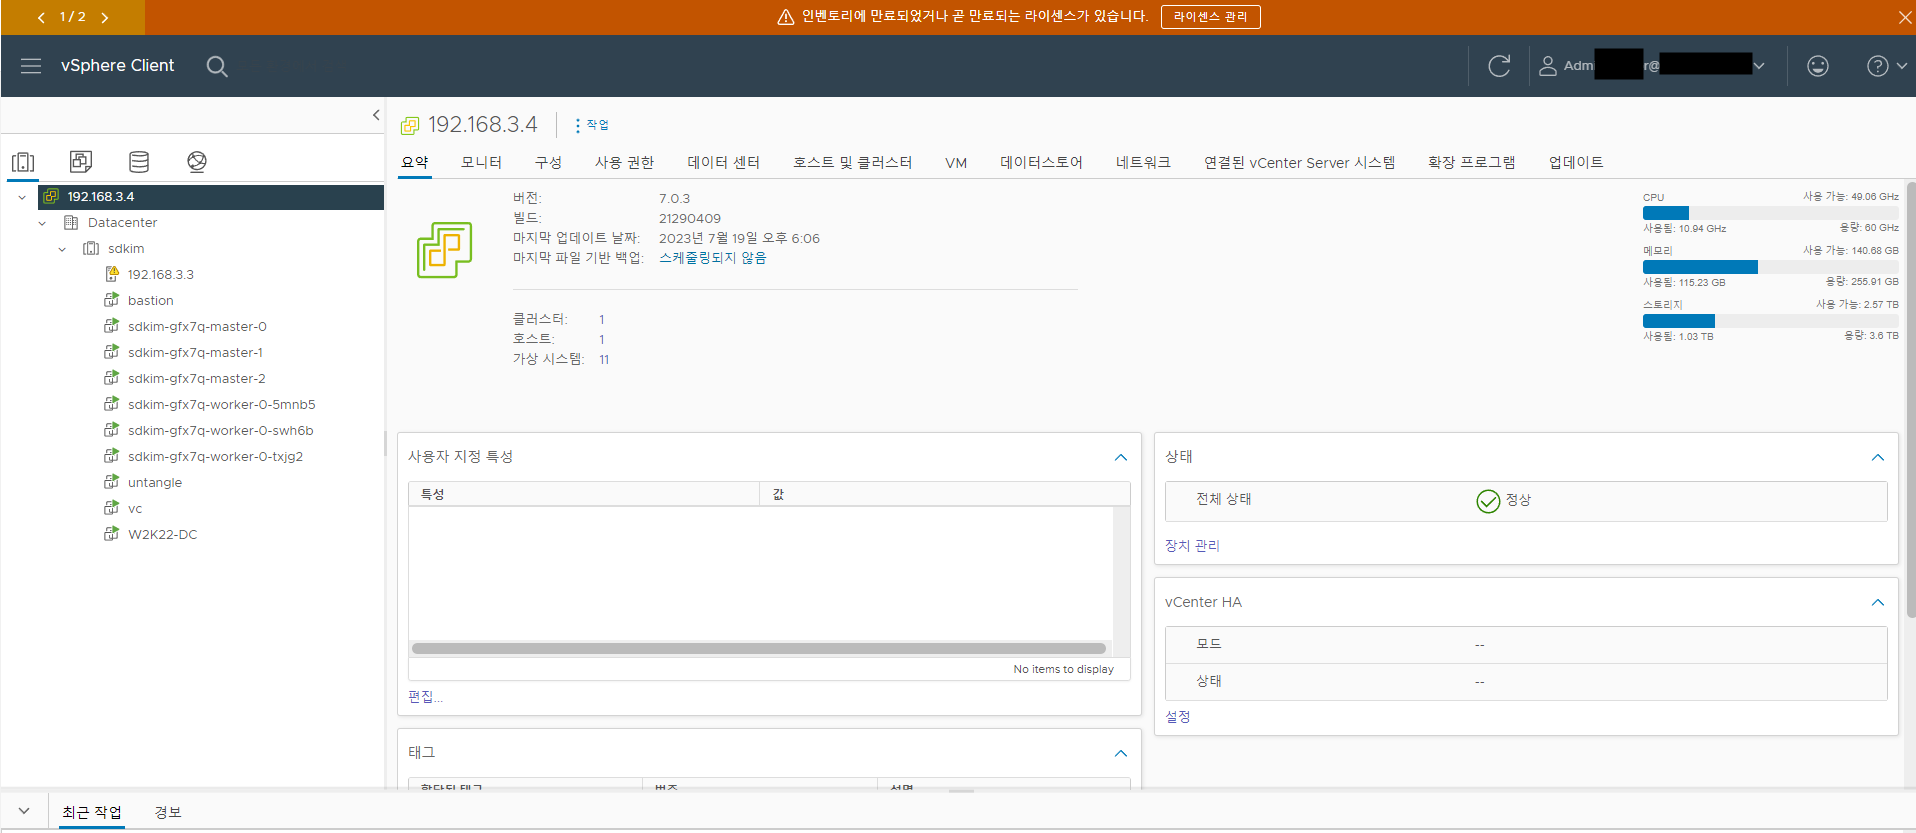Viewport: 1916px width, 833px height.
Task: Click the backup schedule status link
Action: pyautogui.click(x=712, y=258)
